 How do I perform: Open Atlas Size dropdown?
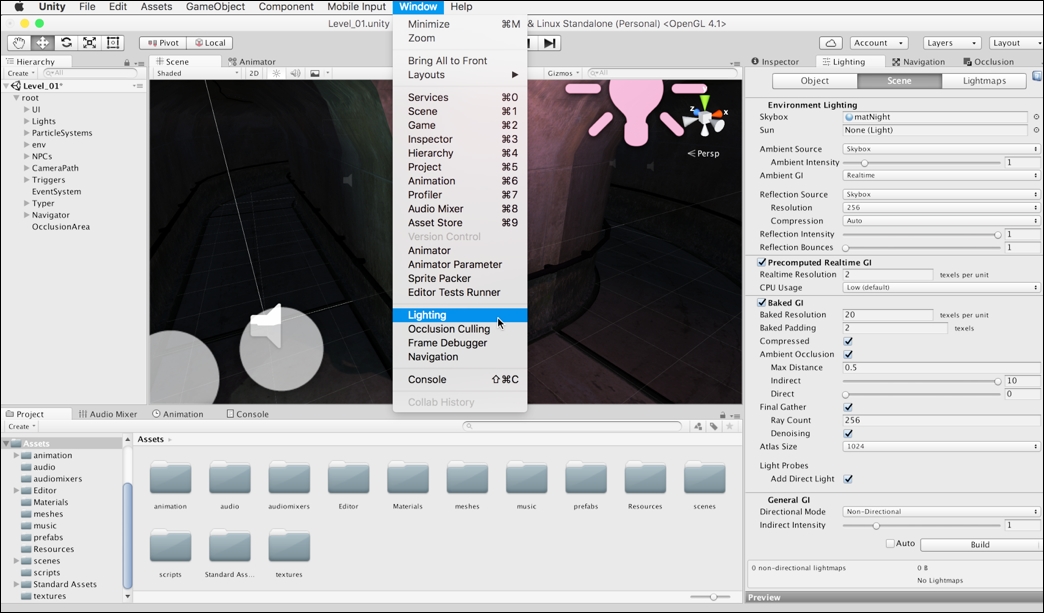[x=941, y=447]
